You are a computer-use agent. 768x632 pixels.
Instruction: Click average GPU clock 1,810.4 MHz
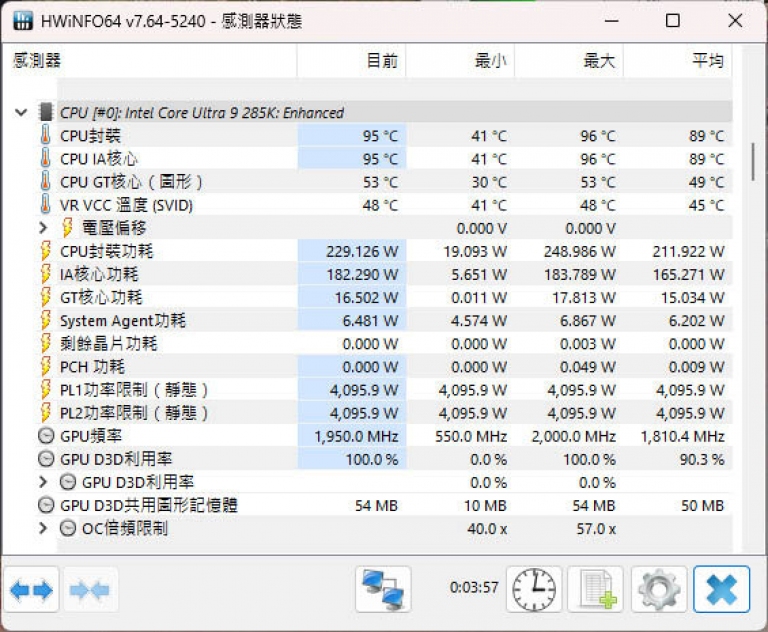click(682, 436)
